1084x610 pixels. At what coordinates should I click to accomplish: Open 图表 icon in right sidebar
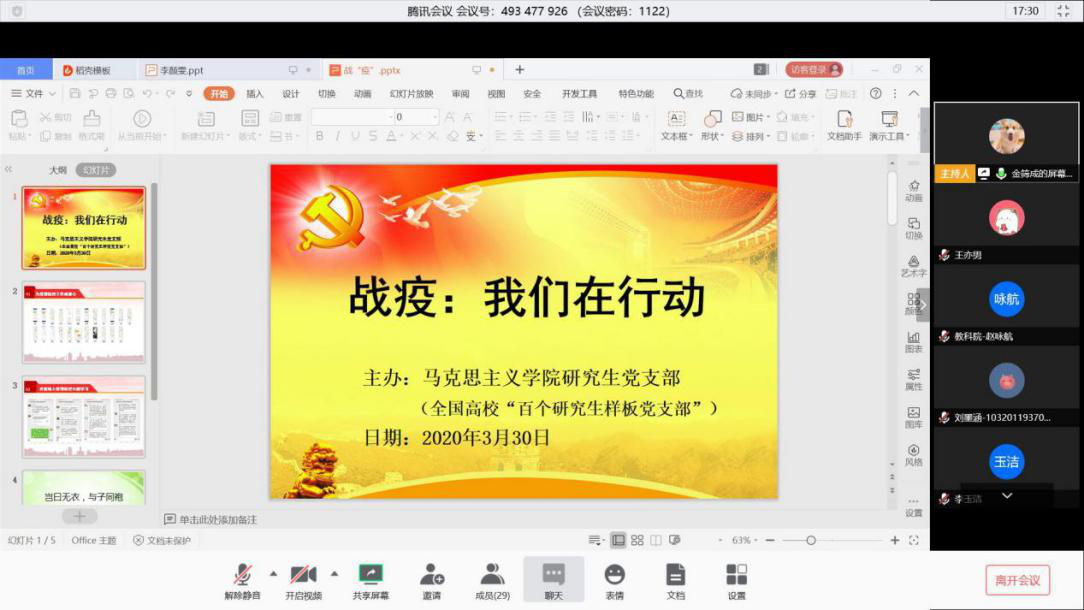point(913,342)
